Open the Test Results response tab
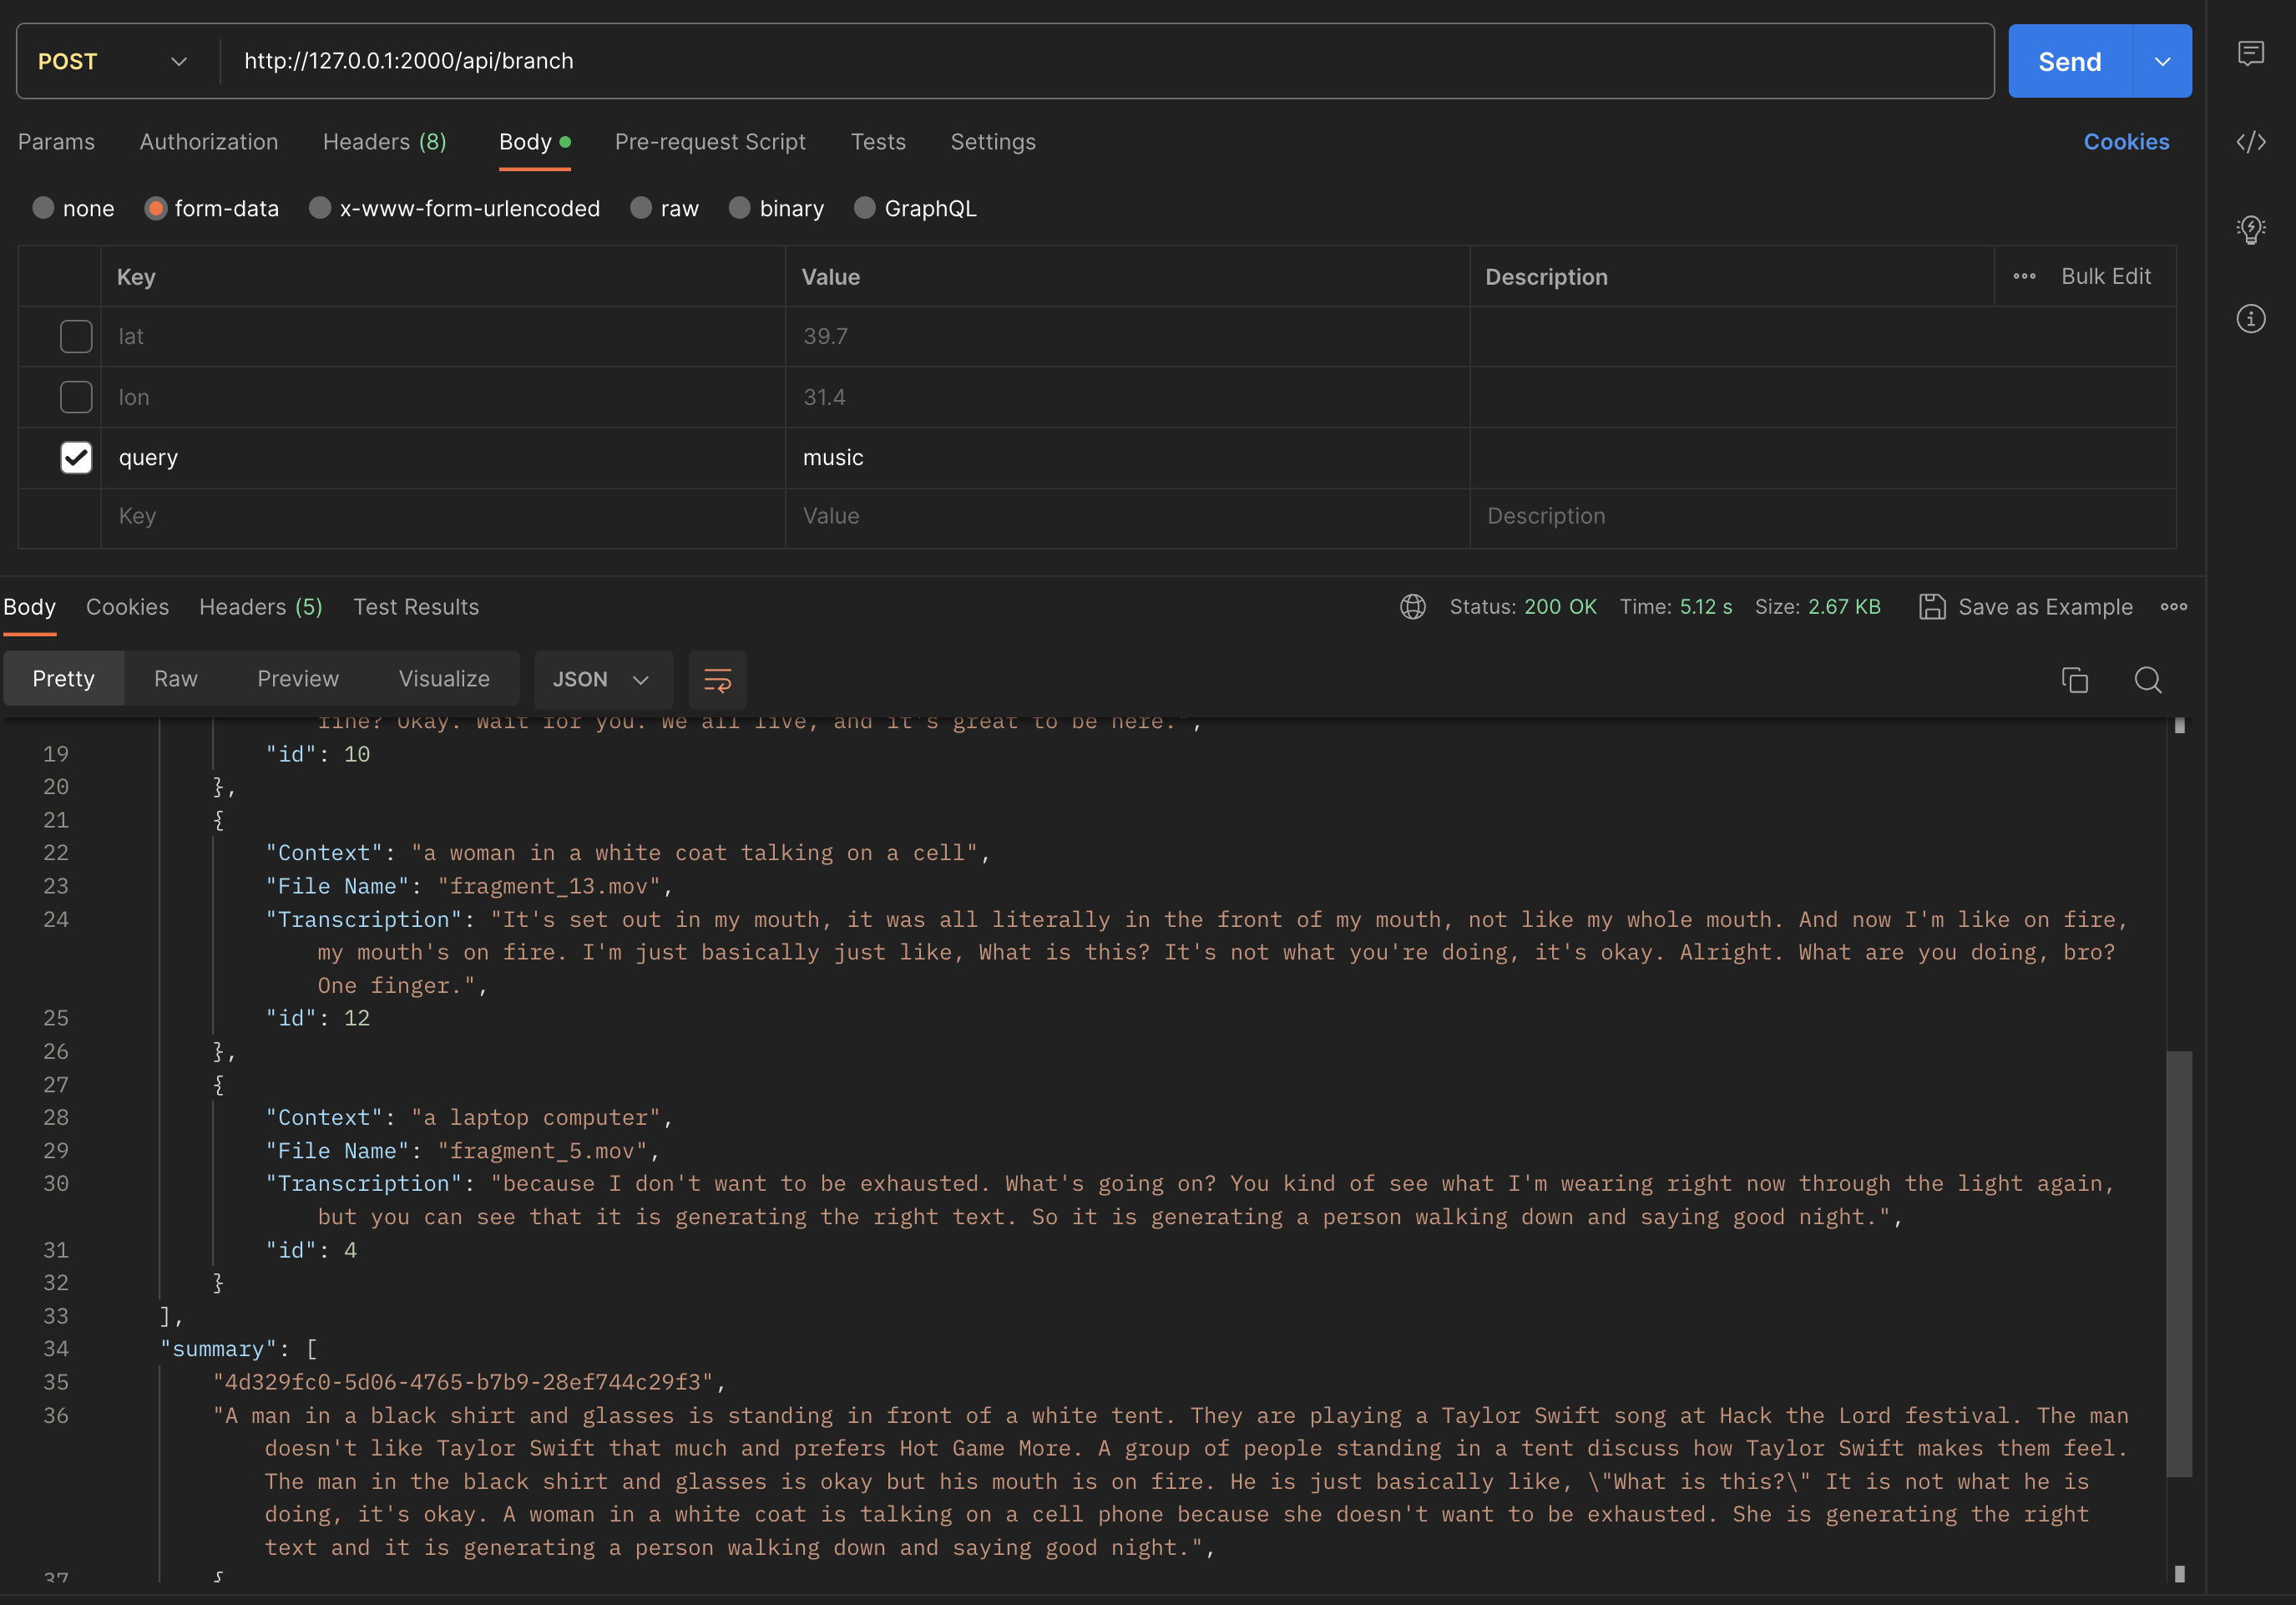This screenshot has height=1605, width=2296. [x=416, y=607]
